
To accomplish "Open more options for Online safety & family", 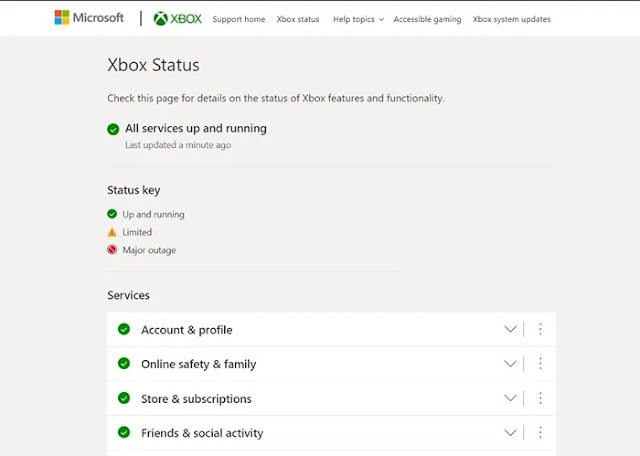I will (x=540, y=363).
